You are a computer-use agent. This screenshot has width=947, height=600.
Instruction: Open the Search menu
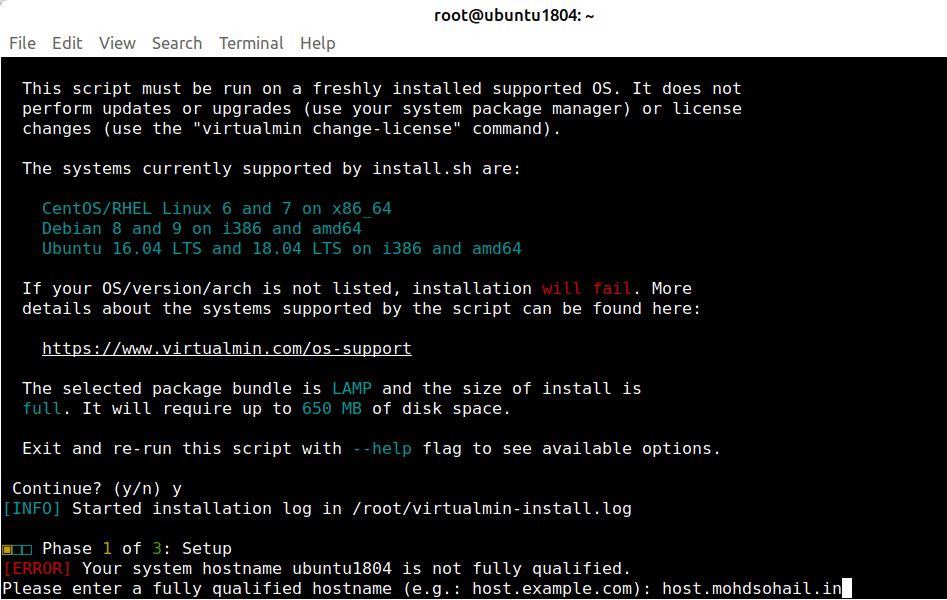pos(177,43)
